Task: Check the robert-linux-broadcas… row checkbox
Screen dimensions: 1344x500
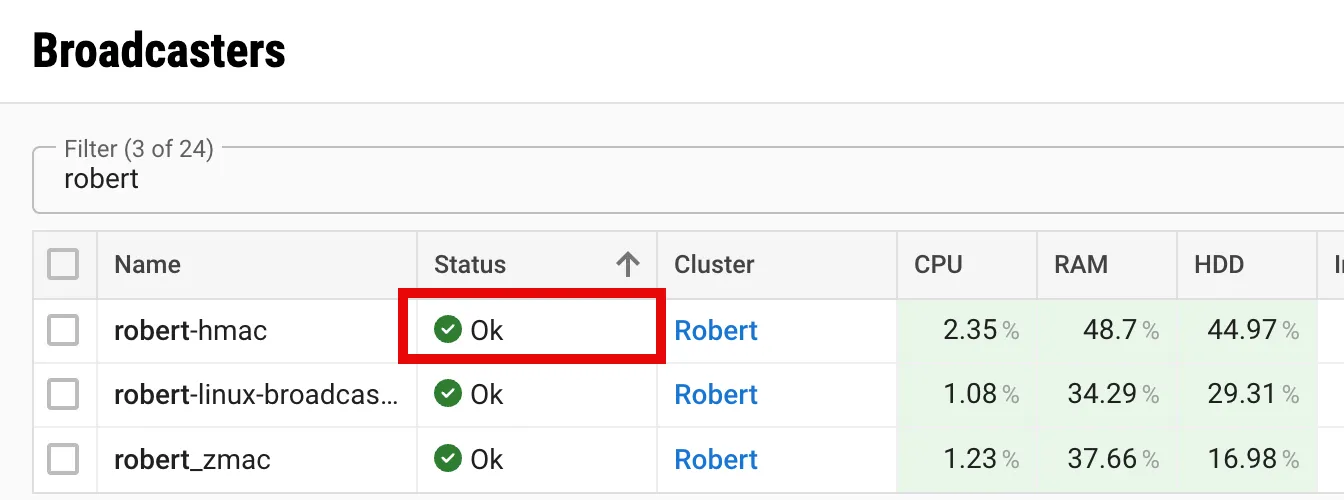Action: 63,395
